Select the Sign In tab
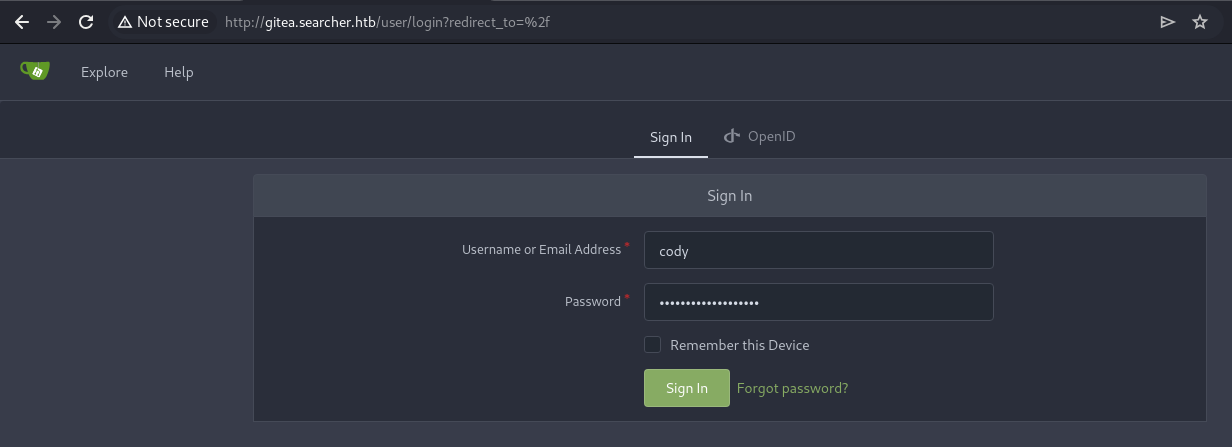 [671, 137]
